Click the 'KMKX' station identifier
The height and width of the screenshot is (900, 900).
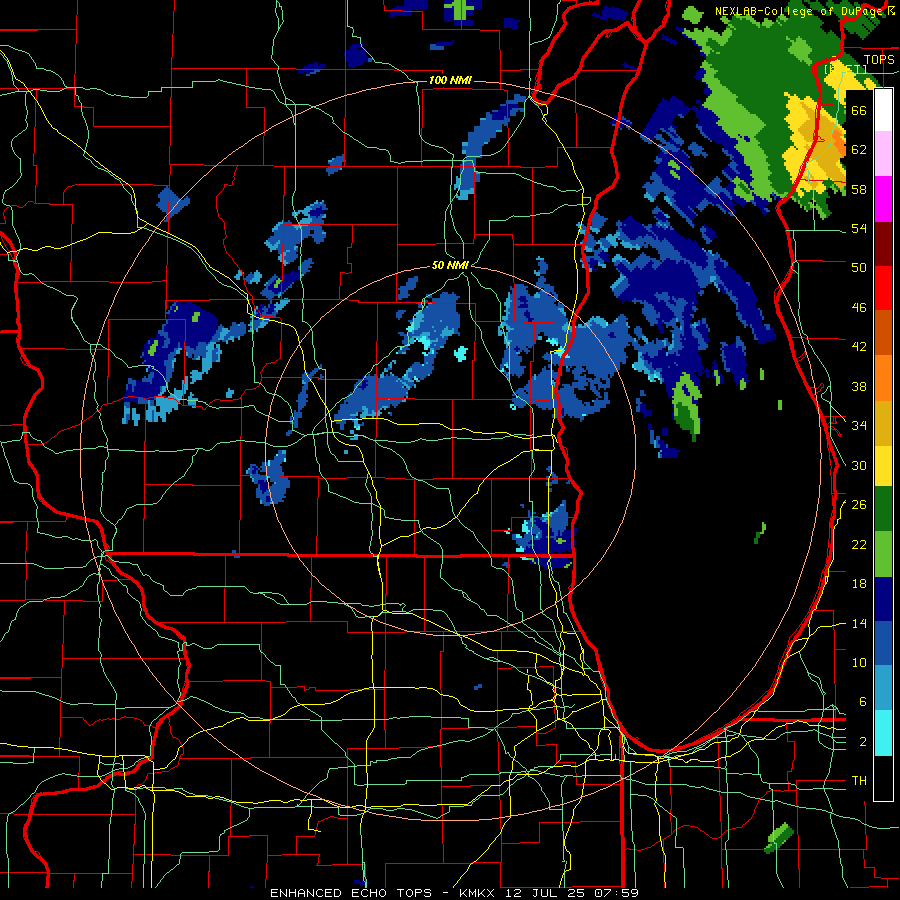[476, 893]
